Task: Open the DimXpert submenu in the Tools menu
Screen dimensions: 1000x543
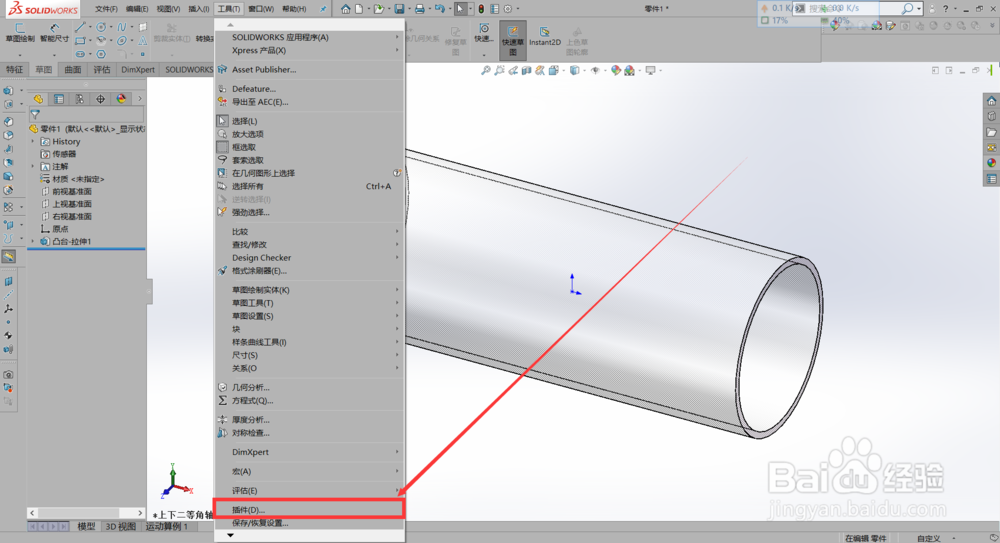Action: pyautogui.click(x=309, y=452)
